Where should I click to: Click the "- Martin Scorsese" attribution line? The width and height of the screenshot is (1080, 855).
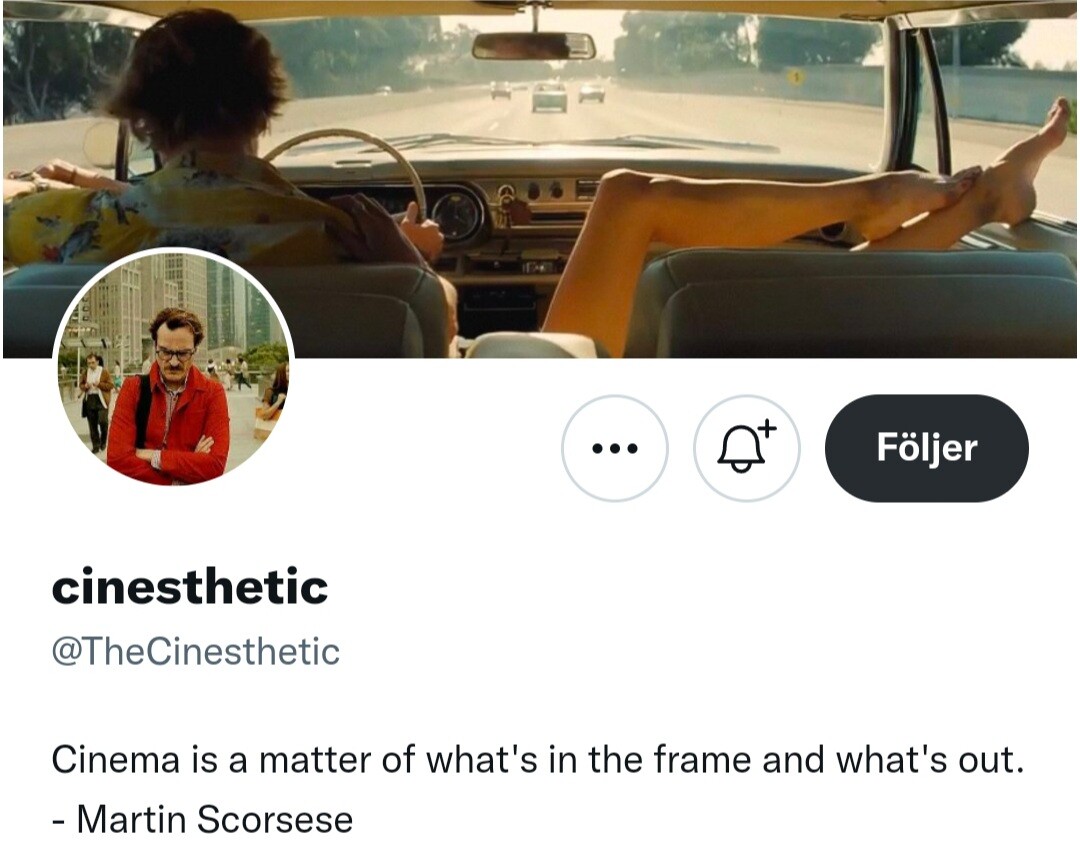coord(202,819)
